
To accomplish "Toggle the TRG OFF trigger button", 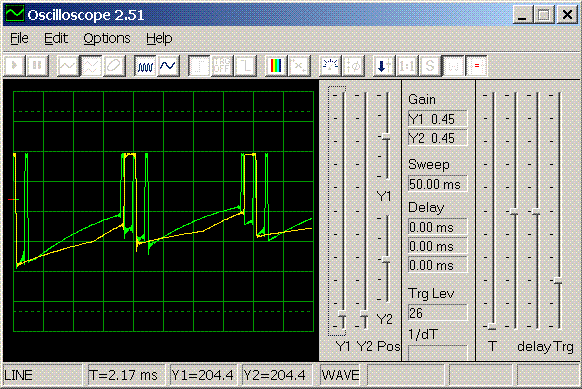I will click(222, 66).
